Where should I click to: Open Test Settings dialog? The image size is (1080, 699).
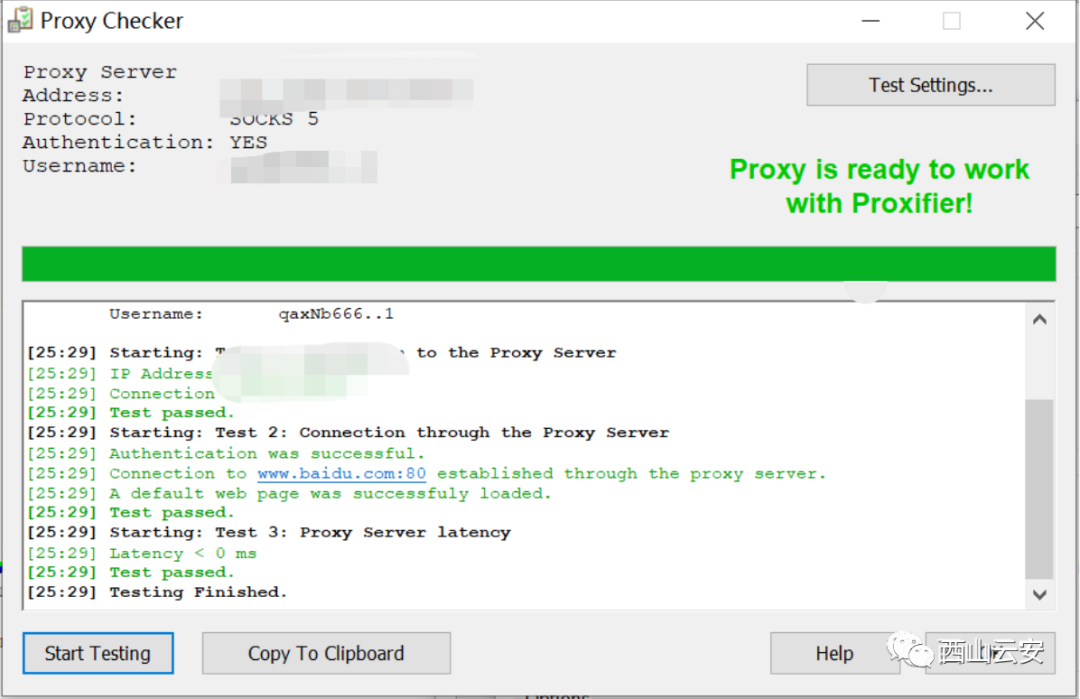tap(931, 85)
